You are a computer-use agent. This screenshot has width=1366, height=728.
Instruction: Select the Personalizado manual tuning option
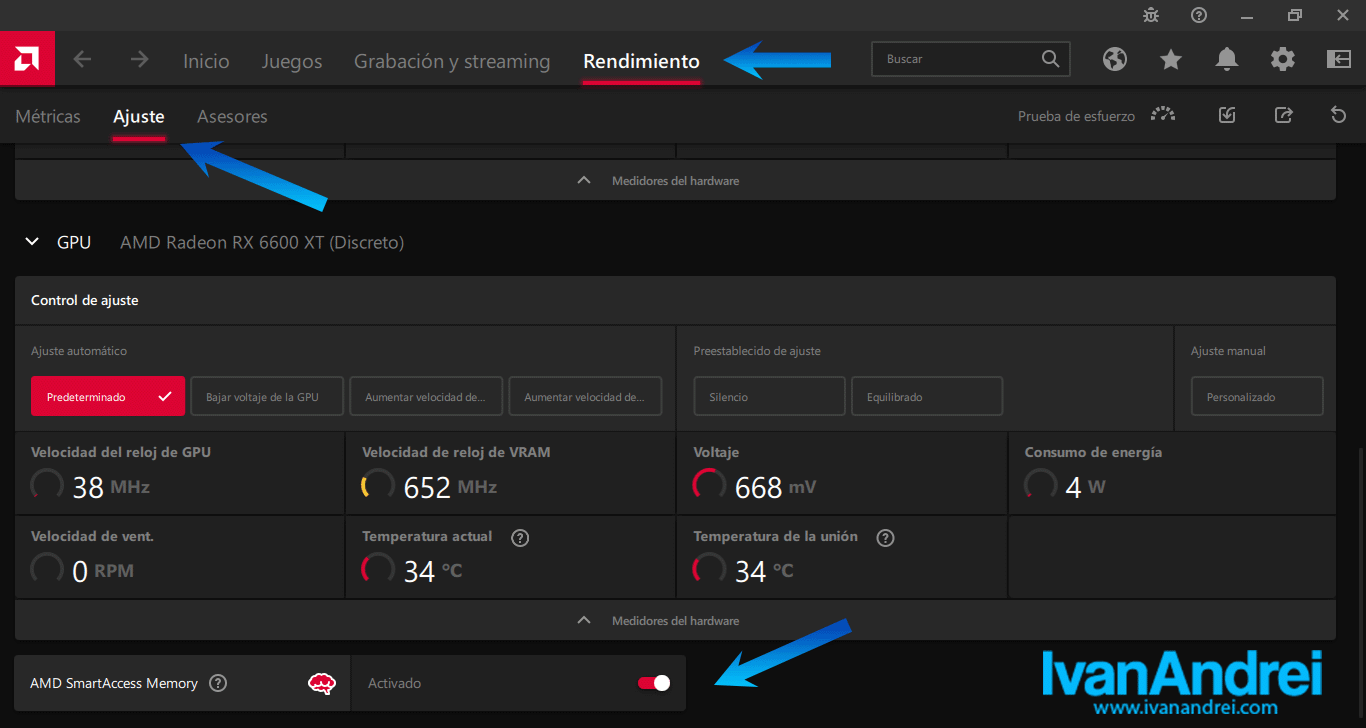tap(1256, 396)
